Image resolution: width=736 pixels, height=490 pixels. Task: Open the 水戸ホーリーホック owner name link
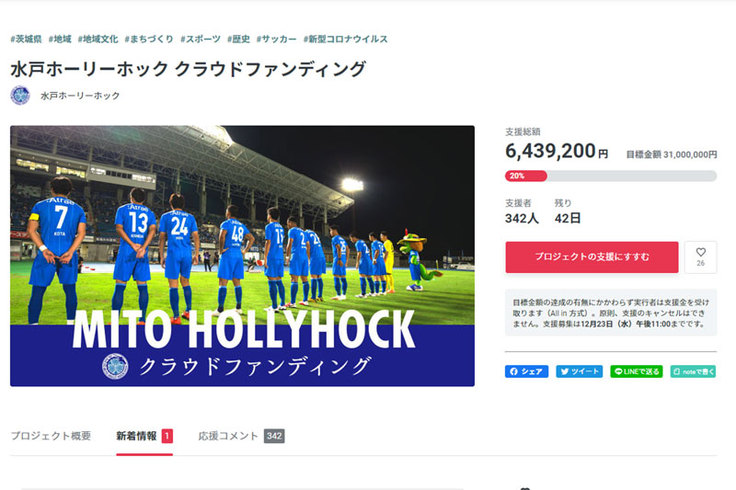(80, 96)
